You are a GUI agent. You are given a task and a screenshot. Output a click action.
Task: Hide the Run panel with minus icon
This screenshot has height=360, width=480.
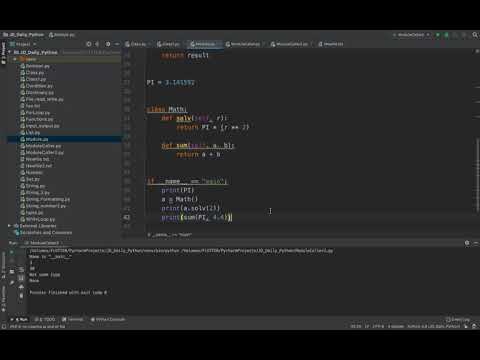[x=476, y=243]
